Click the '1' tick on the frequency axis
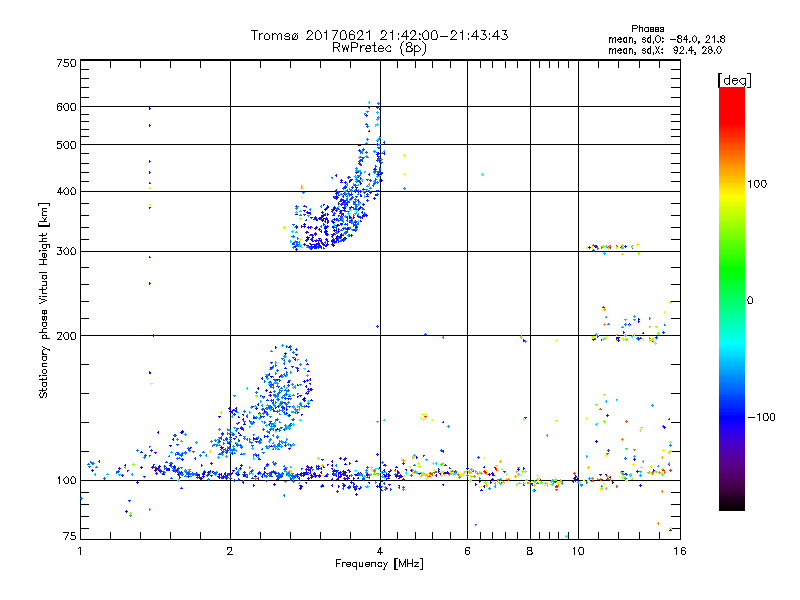This screenshot has height=600, width=800. [80, 551]
